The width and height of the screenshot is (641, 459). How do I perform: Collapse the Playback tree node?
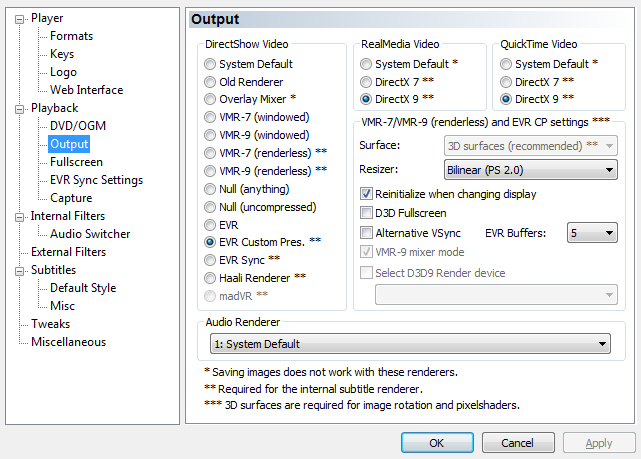19,110
